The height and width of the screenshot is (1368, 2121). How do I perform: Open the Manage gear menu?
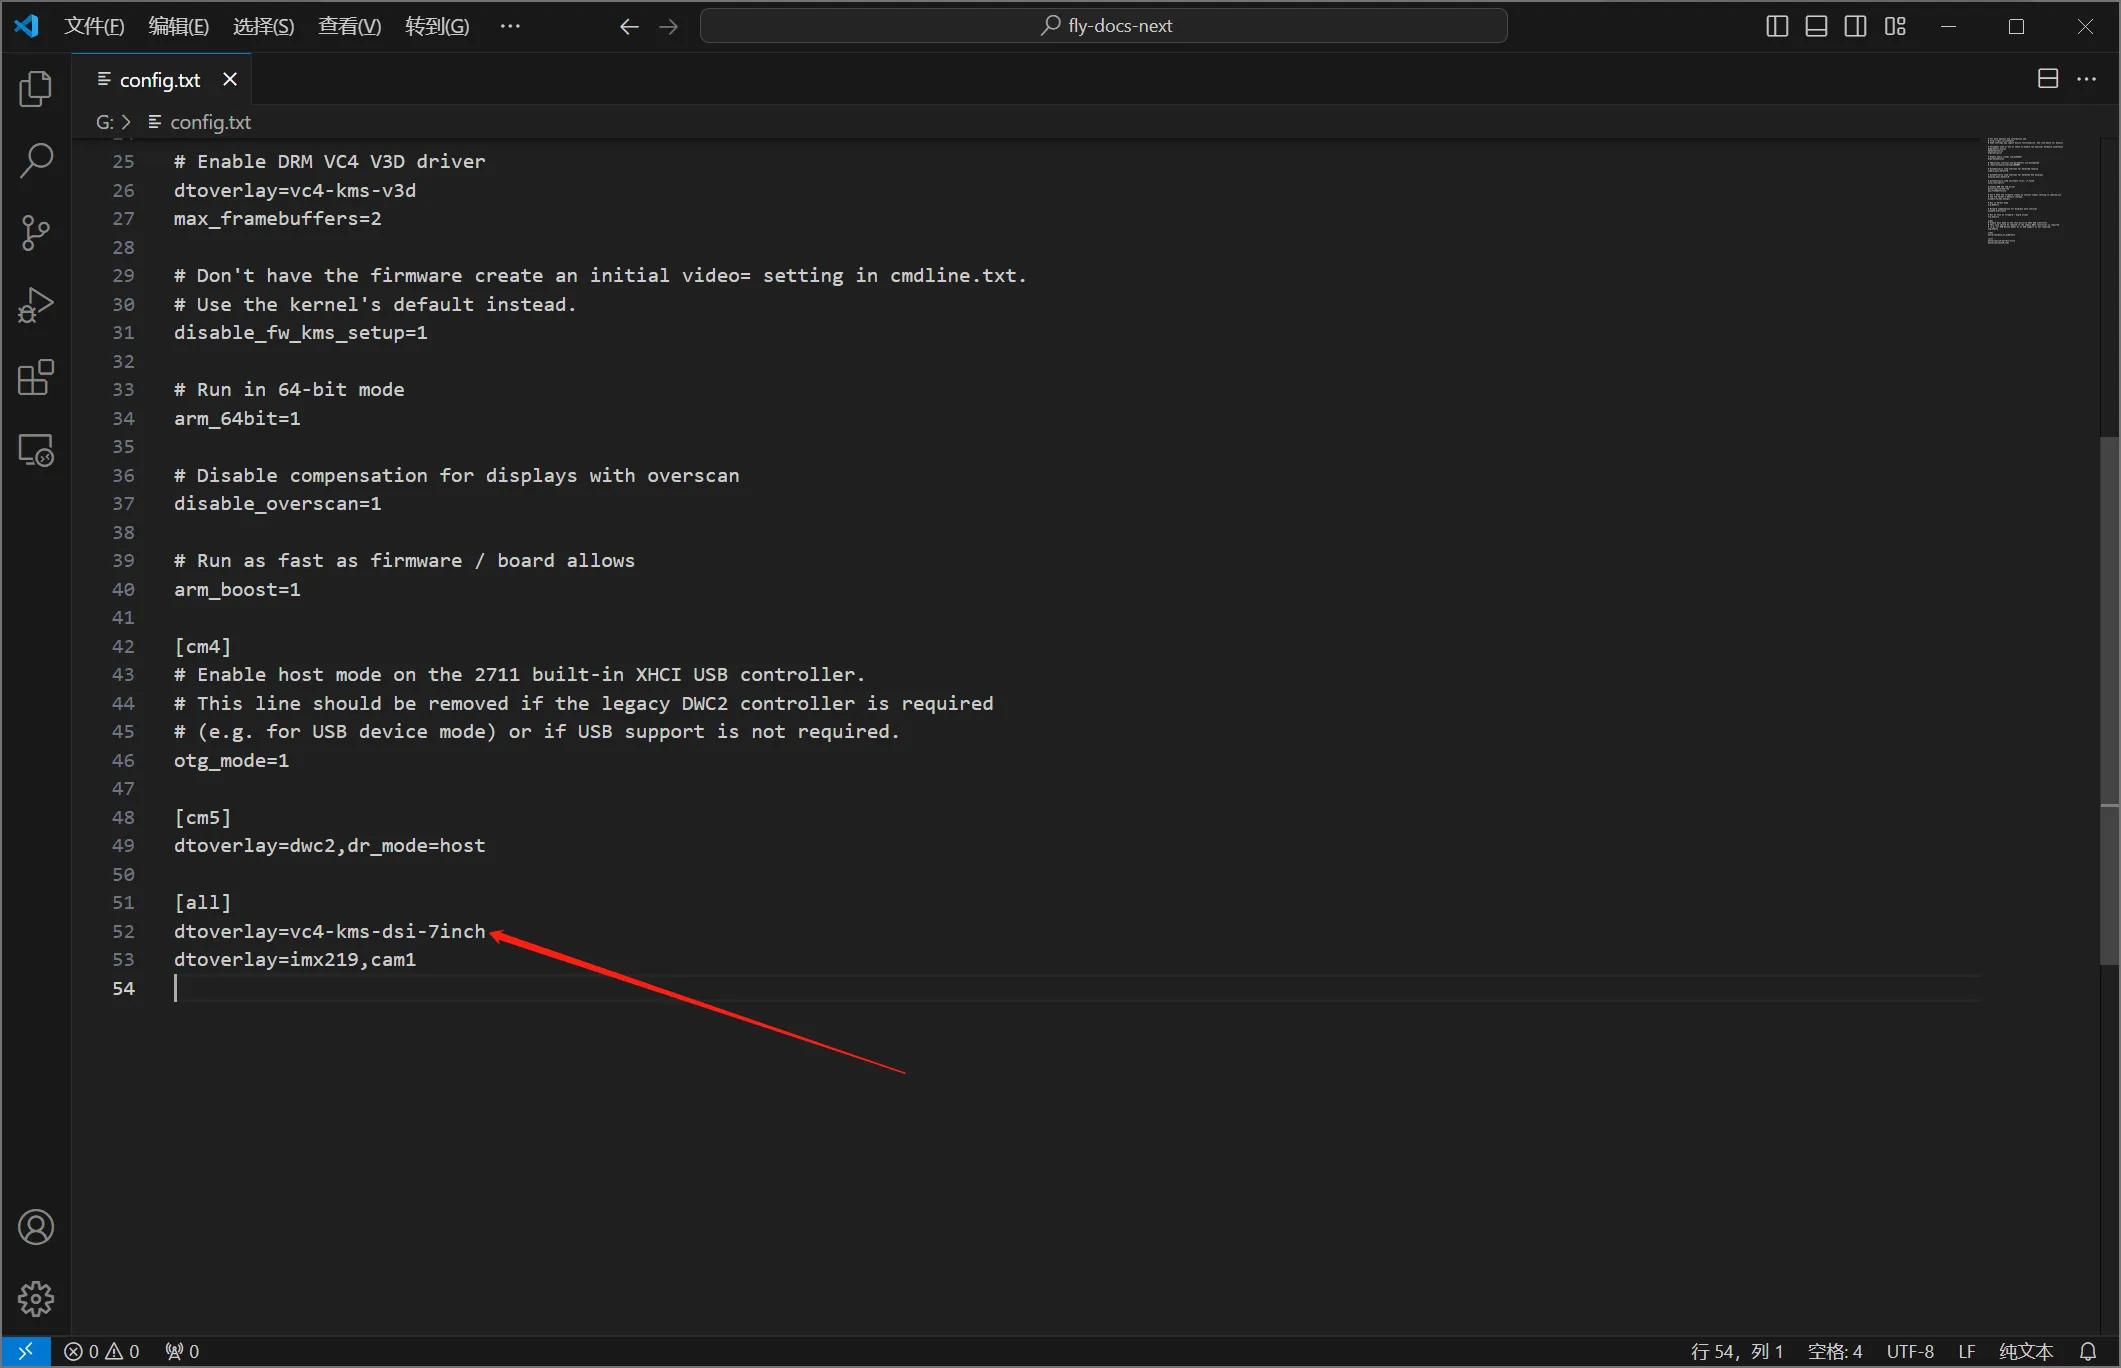pyautogui.click(x=36, y=1299)
